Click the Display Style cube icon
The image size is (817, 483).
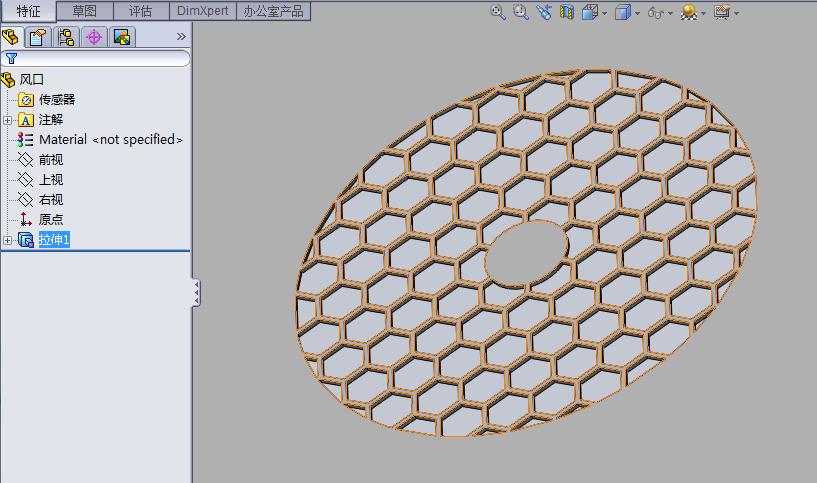coord(623,12)
